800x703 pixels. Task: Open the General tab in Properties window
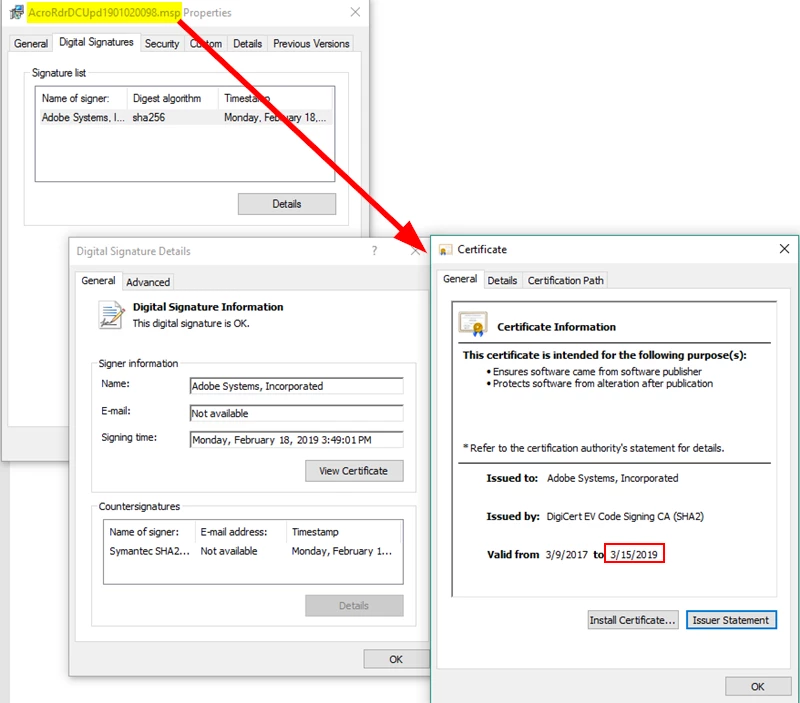31,44
